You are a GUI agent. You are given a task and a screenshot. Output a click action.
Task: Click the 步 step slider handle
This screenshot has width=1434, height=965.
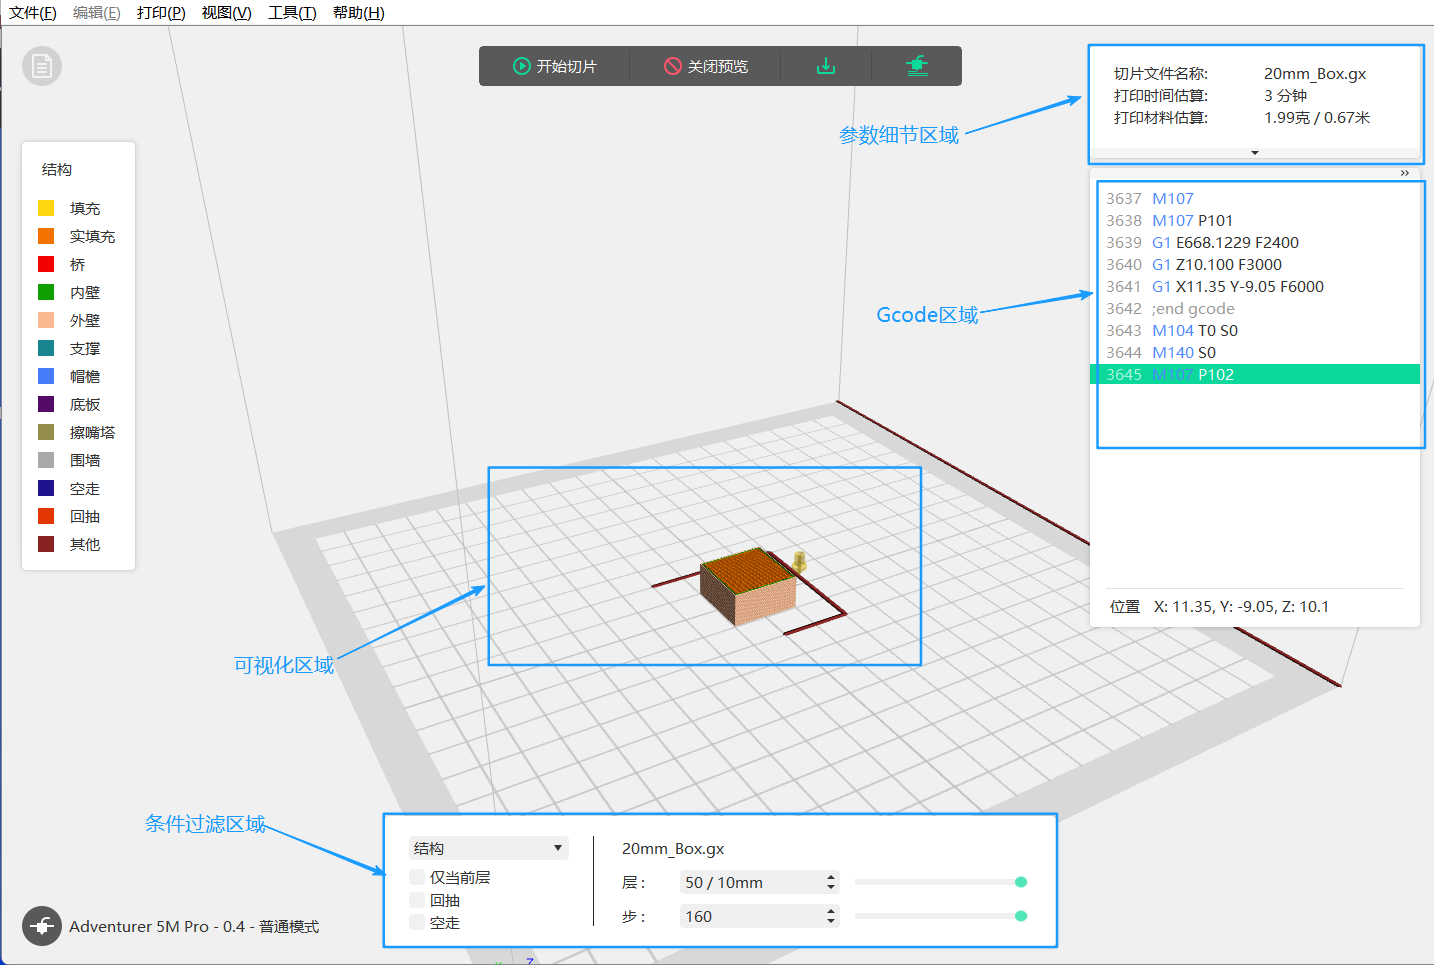pos(1021,916)
